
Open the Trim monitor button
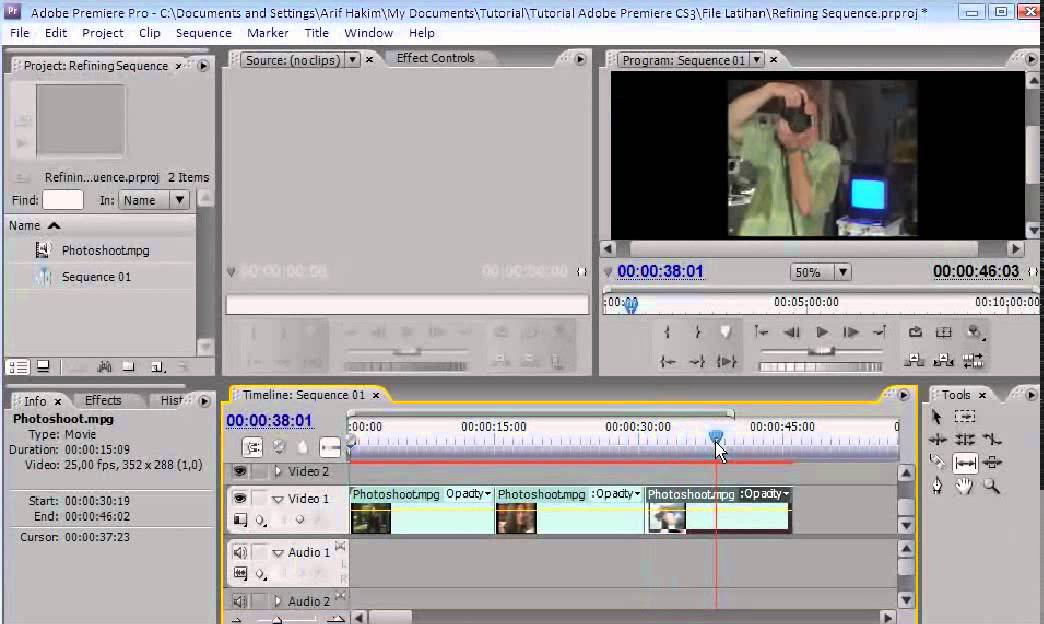pos(973,360)
